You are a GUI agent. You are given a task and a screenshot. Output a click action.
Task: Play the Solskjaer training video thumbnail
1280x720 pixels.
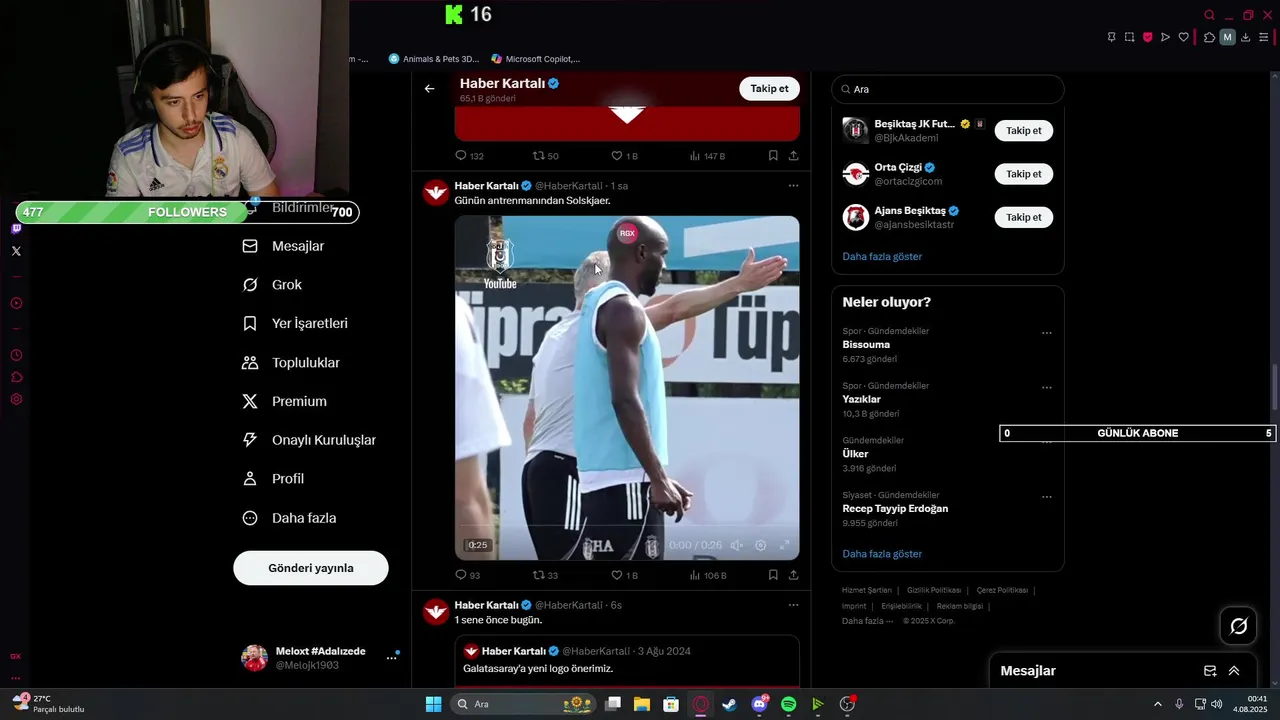[627, 388]
